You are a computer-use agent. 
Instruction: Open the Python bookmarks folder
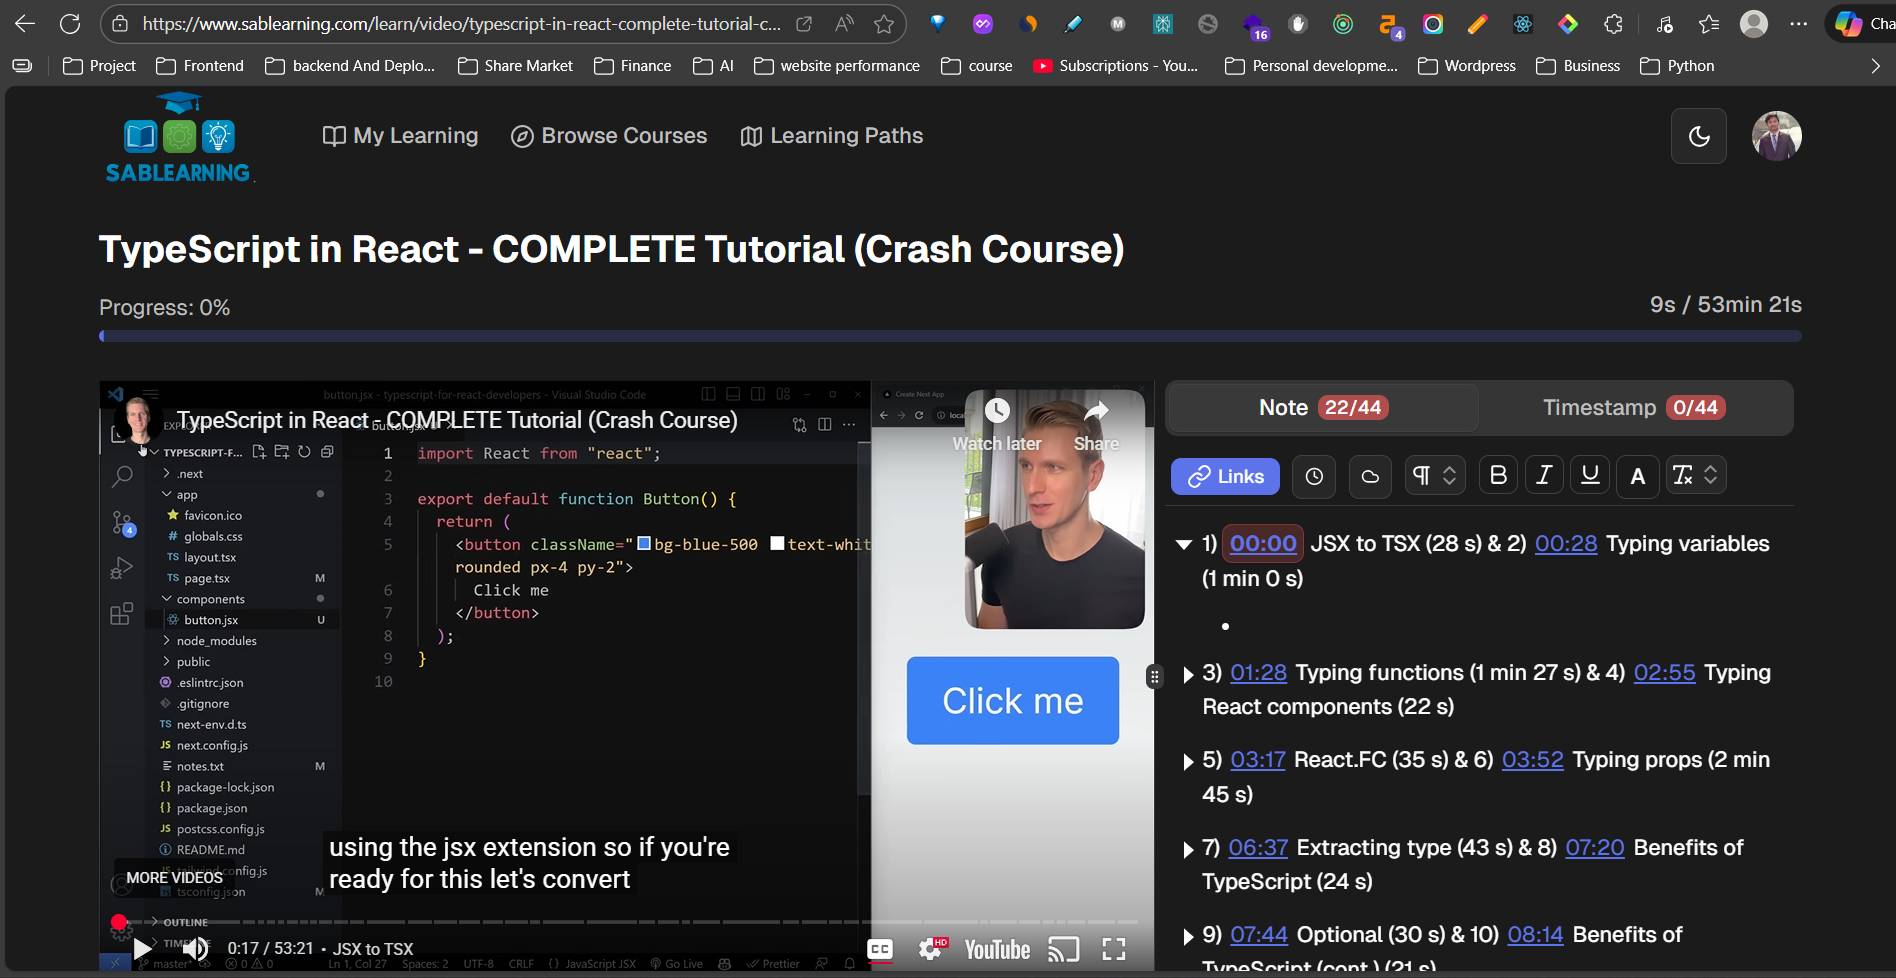pyautogui.click(x=1677, y=66)
